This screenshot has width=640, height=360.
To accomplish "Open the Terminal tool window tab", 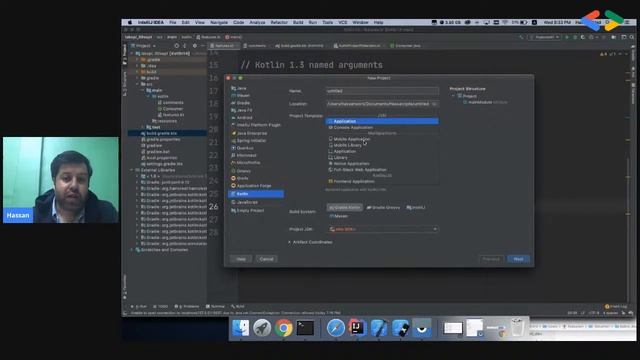I will [215, 306].
